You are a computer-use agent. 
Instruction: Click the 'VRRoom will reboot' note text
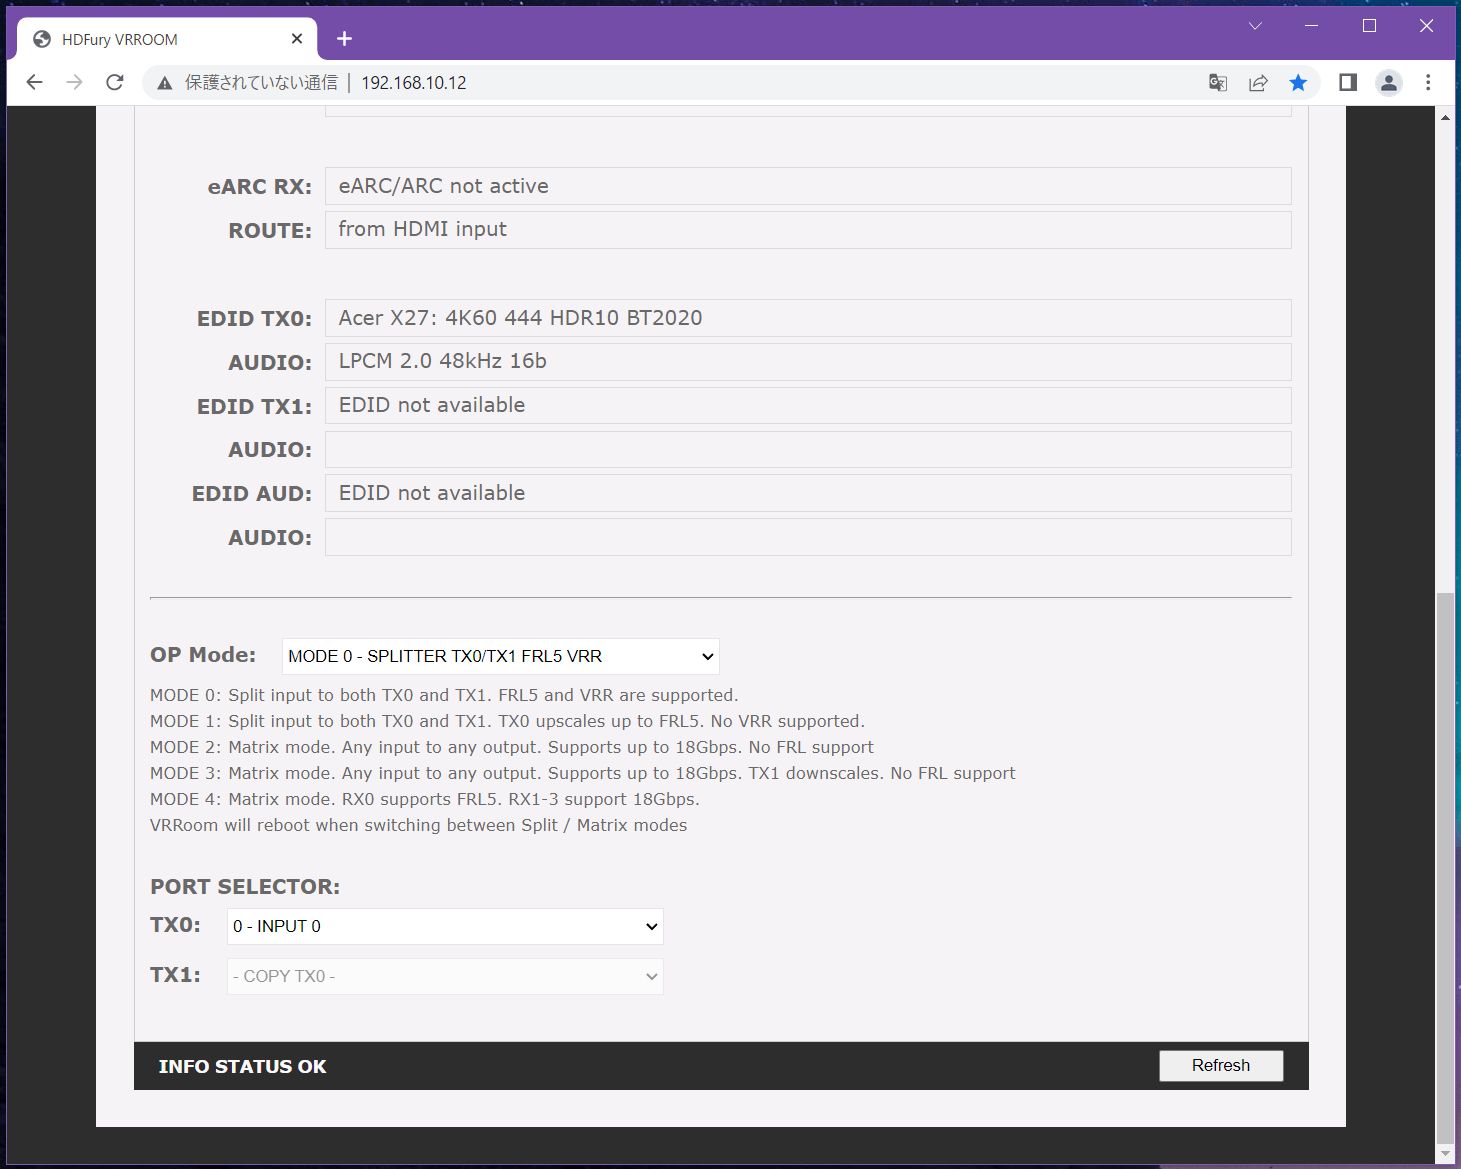(418, 825)
